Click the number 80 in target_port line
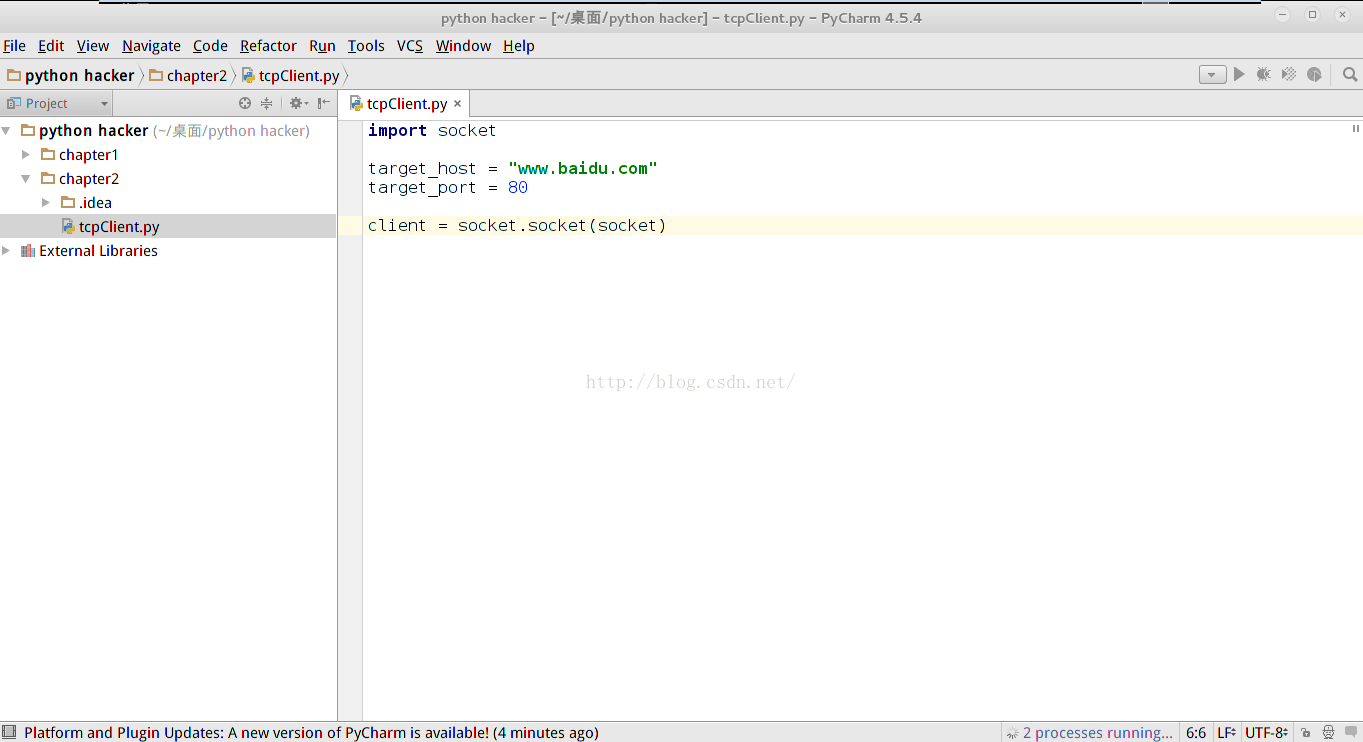 tap(517, 188)
